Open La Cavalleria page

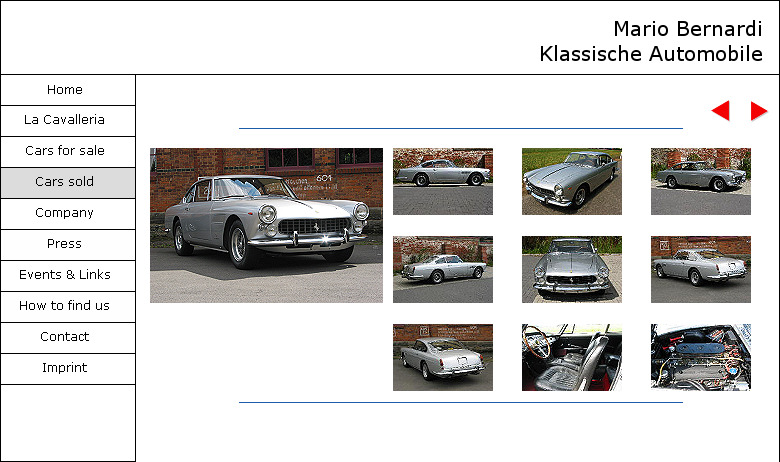(68, 121)
